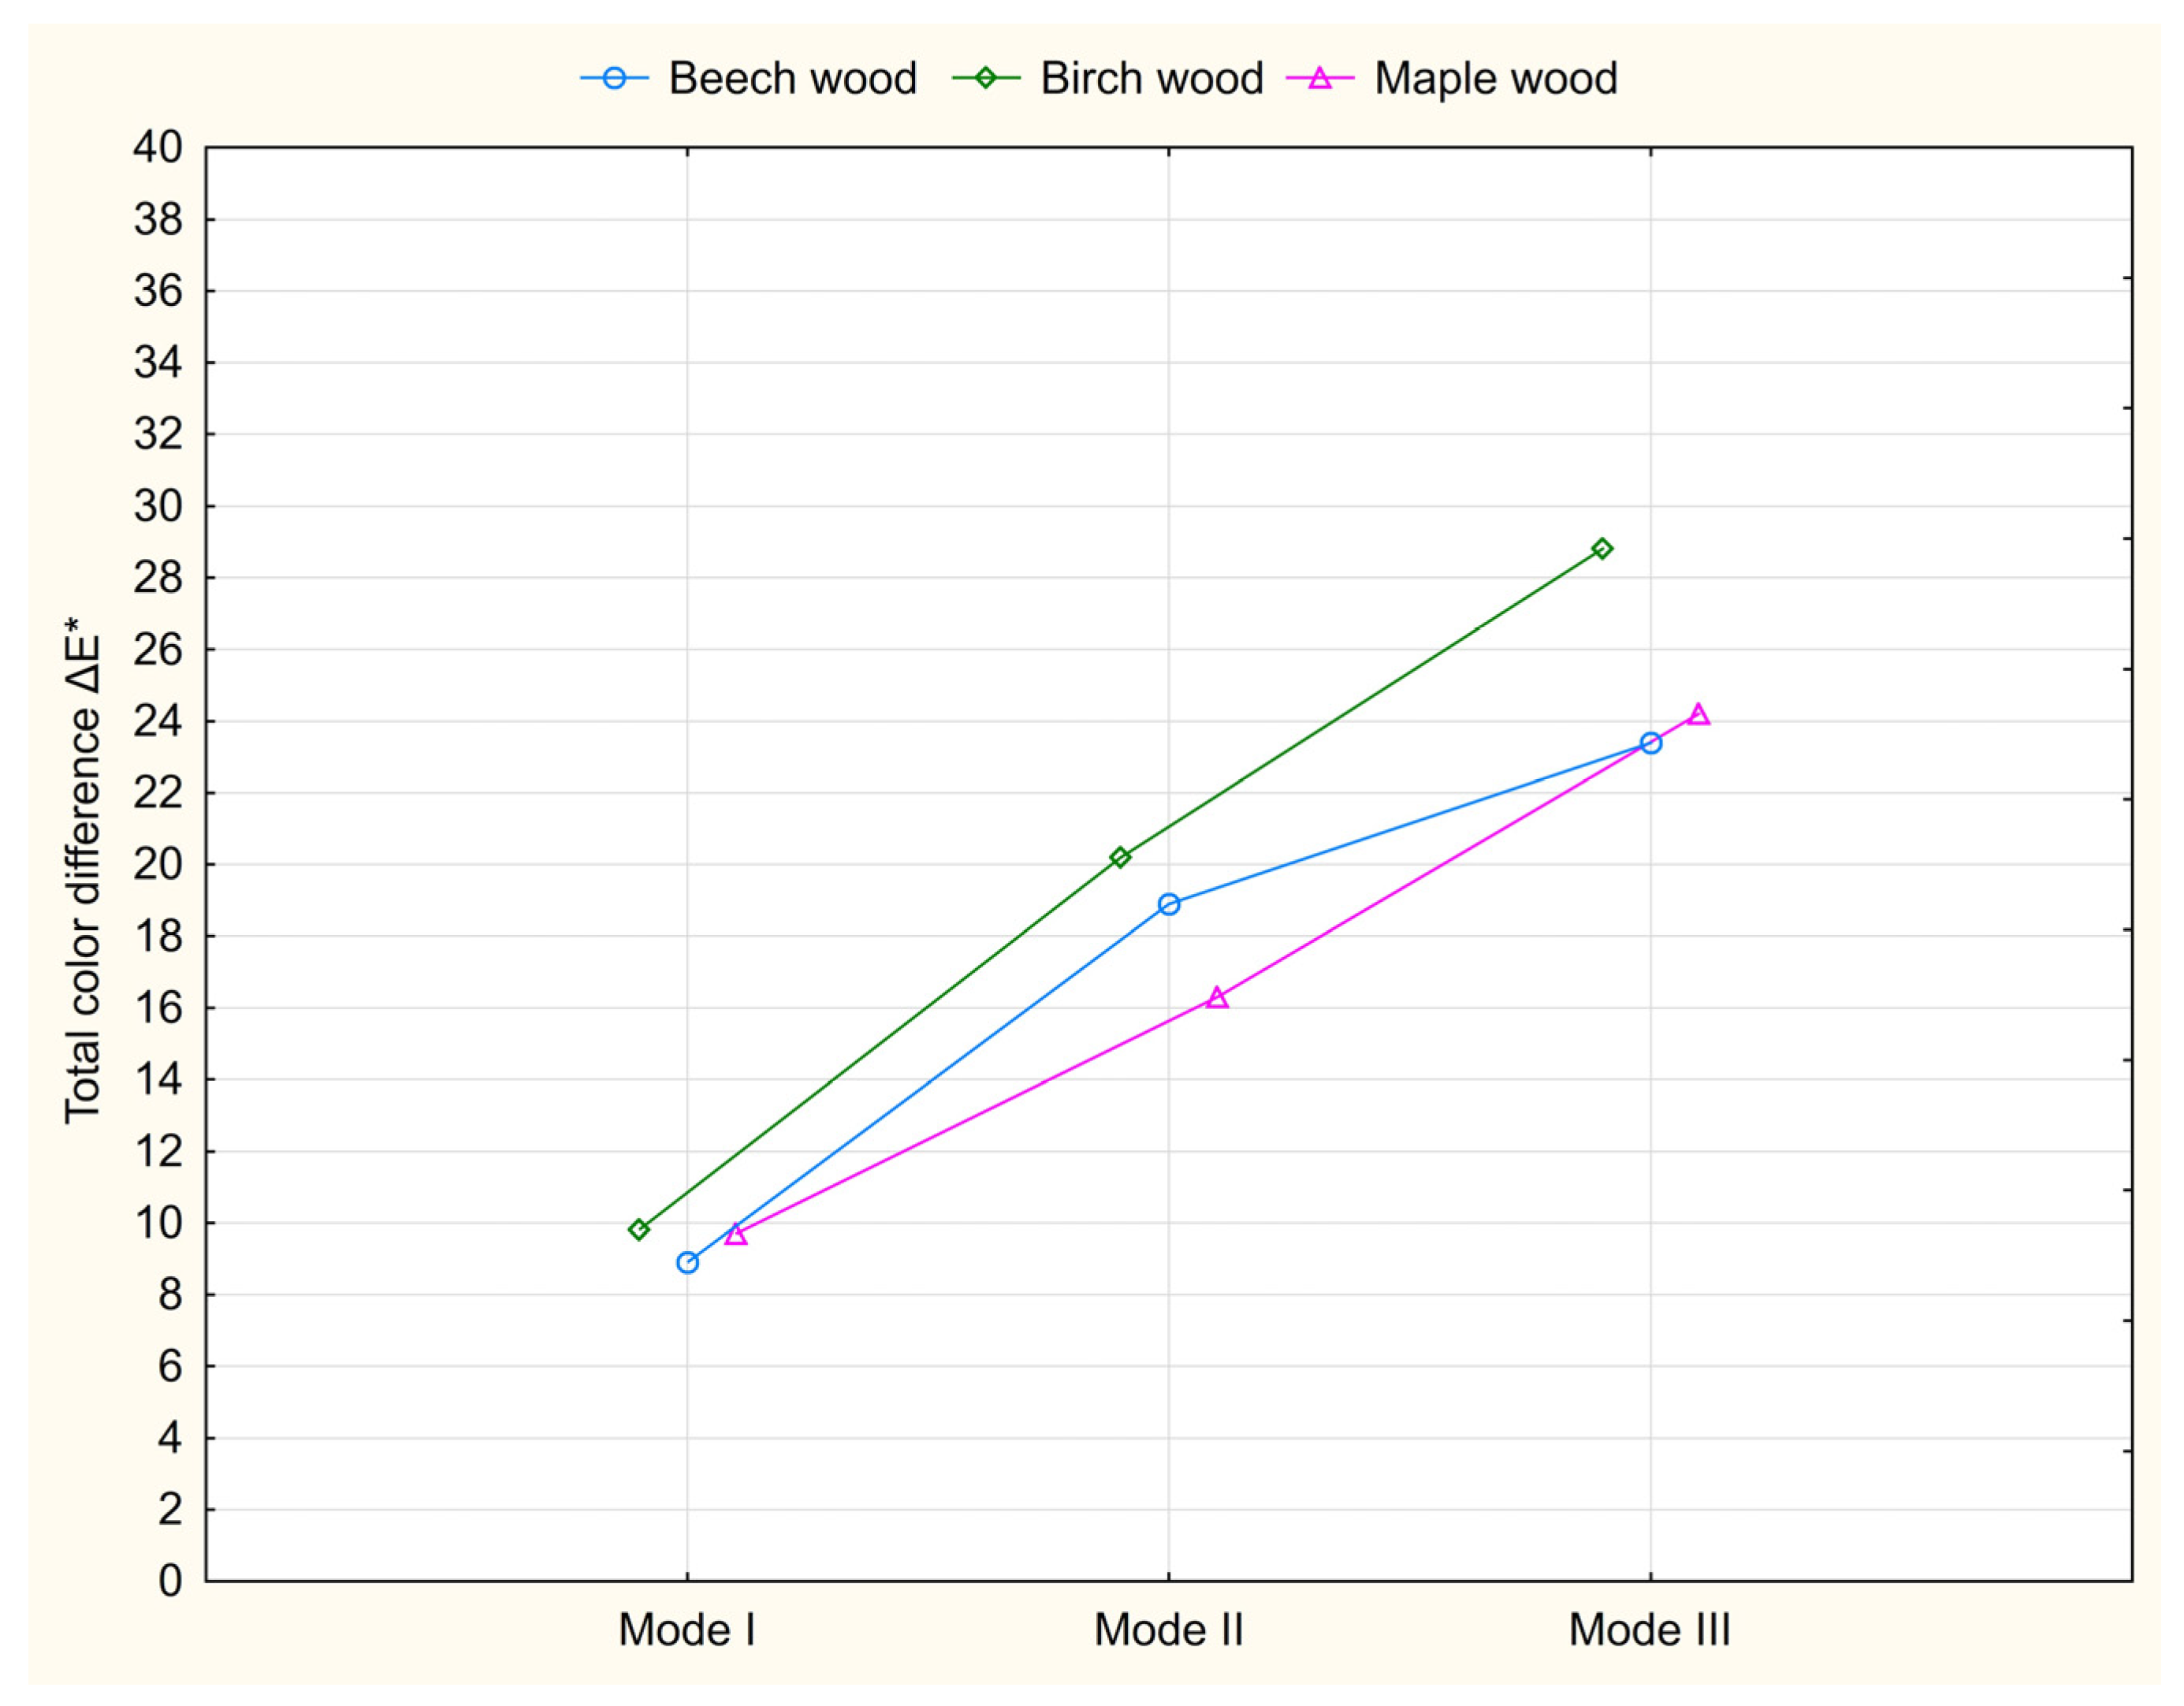This screenshot has height=1706, width=2184.
Task: Click the Mode I x-axis label
Action: 687,1631
